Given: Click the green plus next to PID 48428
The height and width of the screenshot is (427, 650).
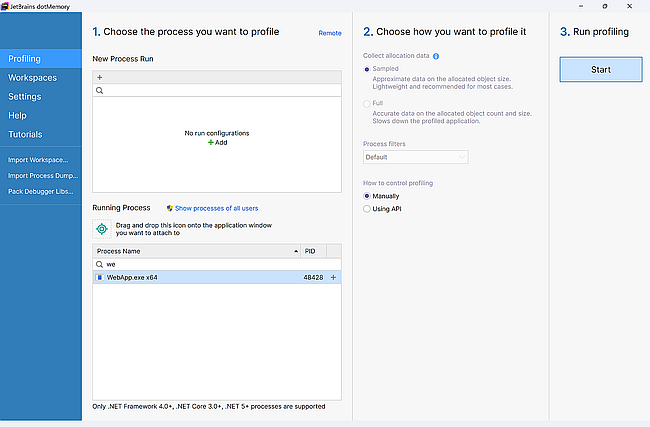Looking at the screenshot, I should pyautogui.click(x=333, y=277).
